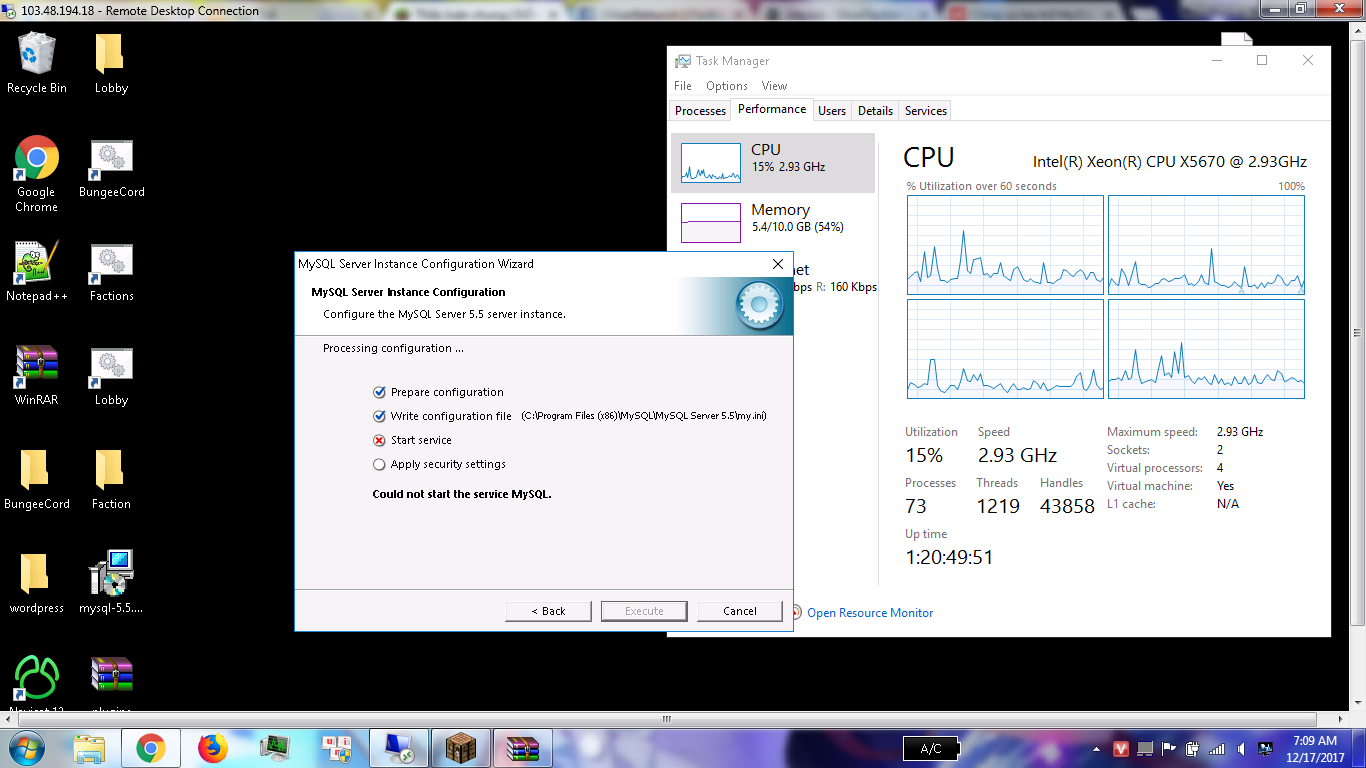Open the Lobby folder on the desktop
The width and height of the screenshot is (1366, 768).
(x=111, y=62)
